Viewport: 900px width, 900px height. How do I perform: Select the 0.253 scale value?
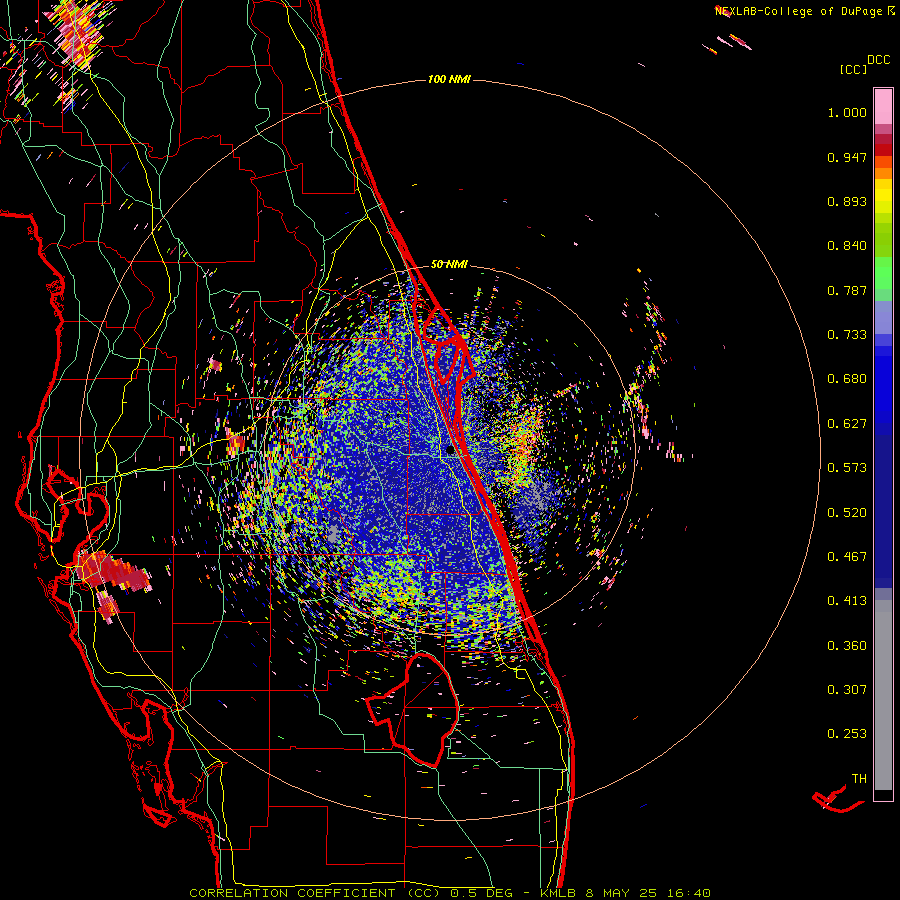(847, 734)
